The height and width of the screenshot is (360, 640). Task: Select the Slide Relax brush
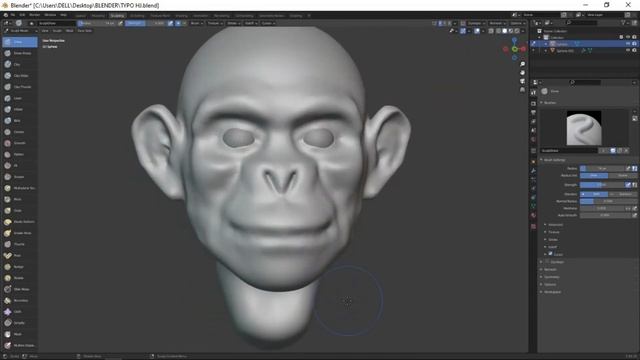click(x=20, y=289)
